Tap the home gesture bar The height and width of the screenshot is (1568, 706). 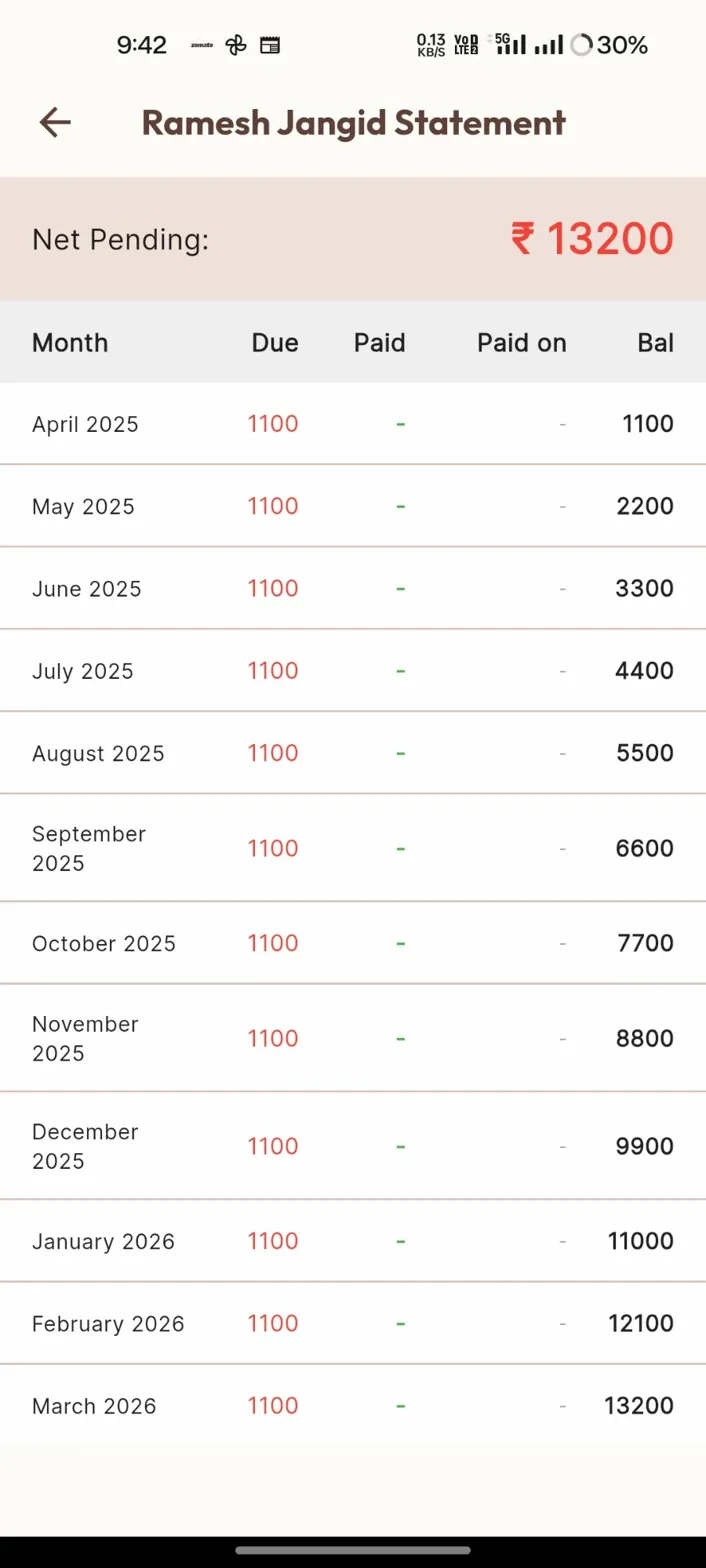[353, 1551]
